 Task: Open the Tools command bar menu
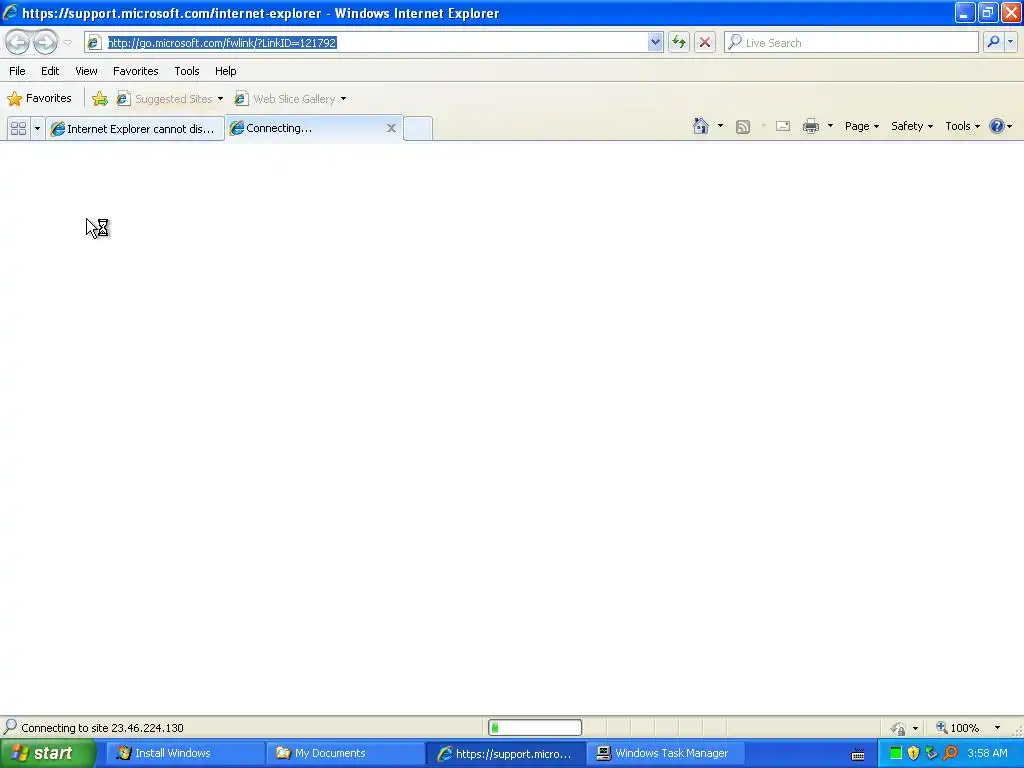pos(962,126)
